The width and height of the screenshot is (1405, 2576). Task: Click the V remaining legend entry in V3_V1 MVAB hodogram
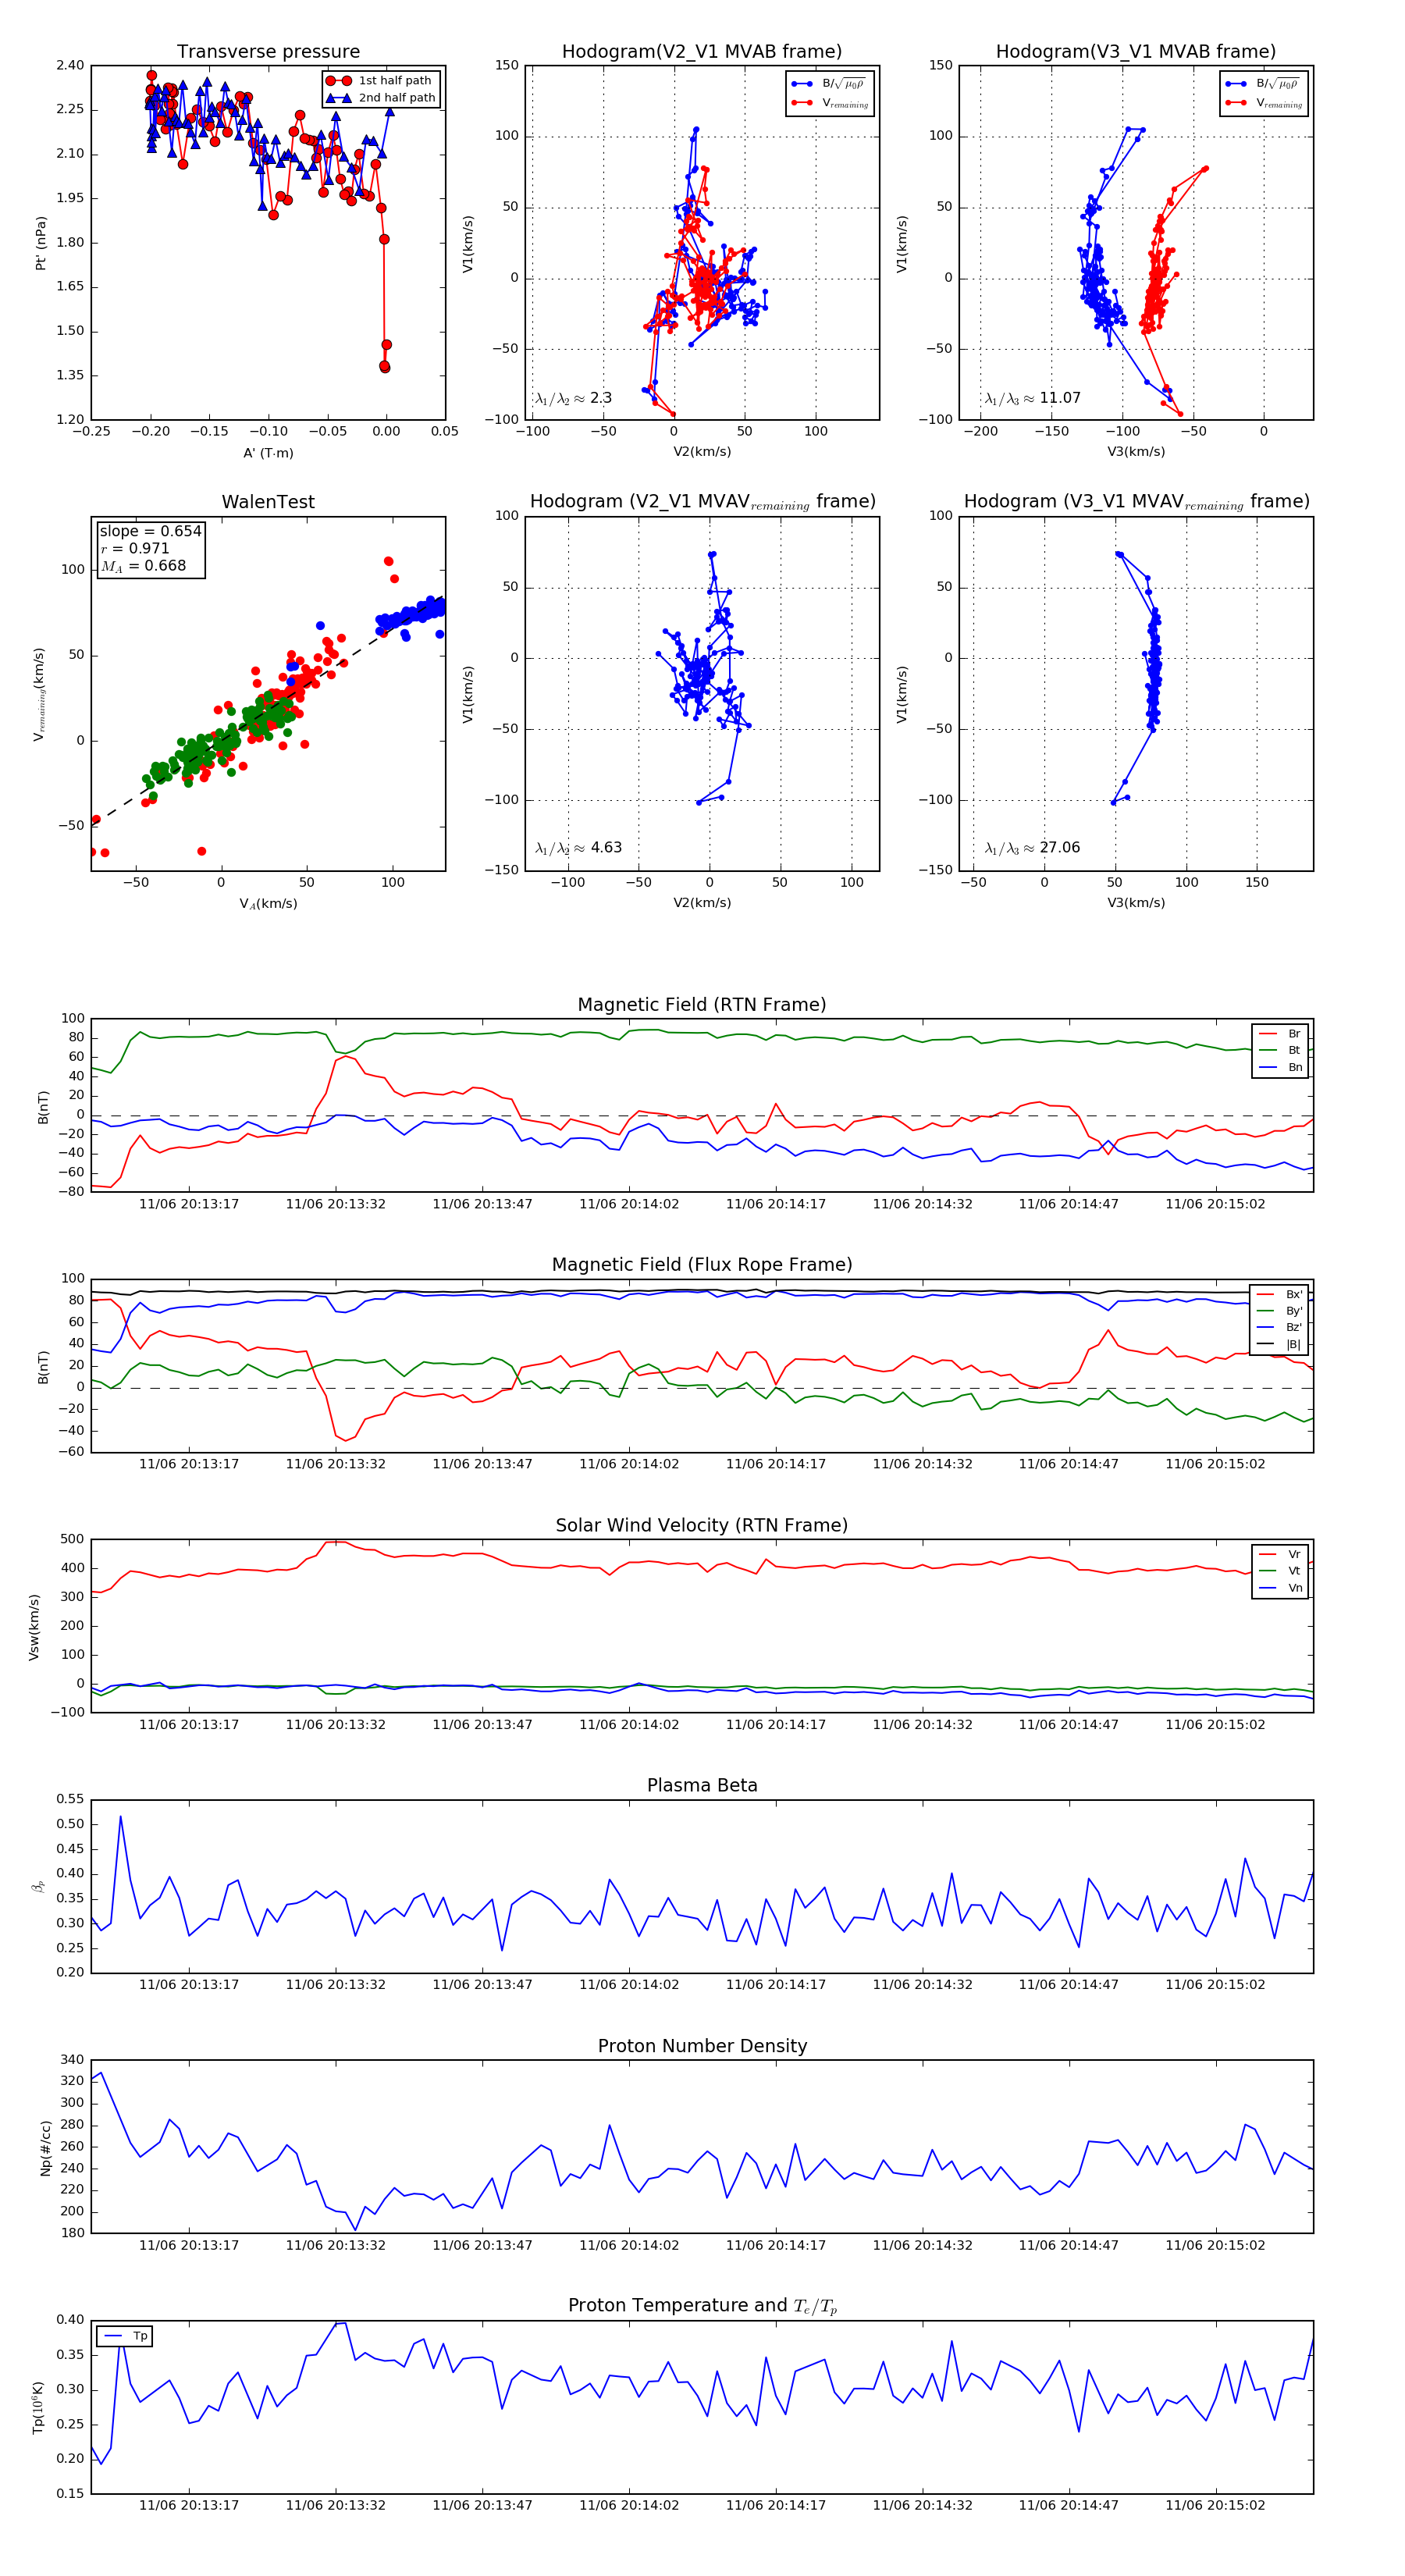pos(1263,102)
